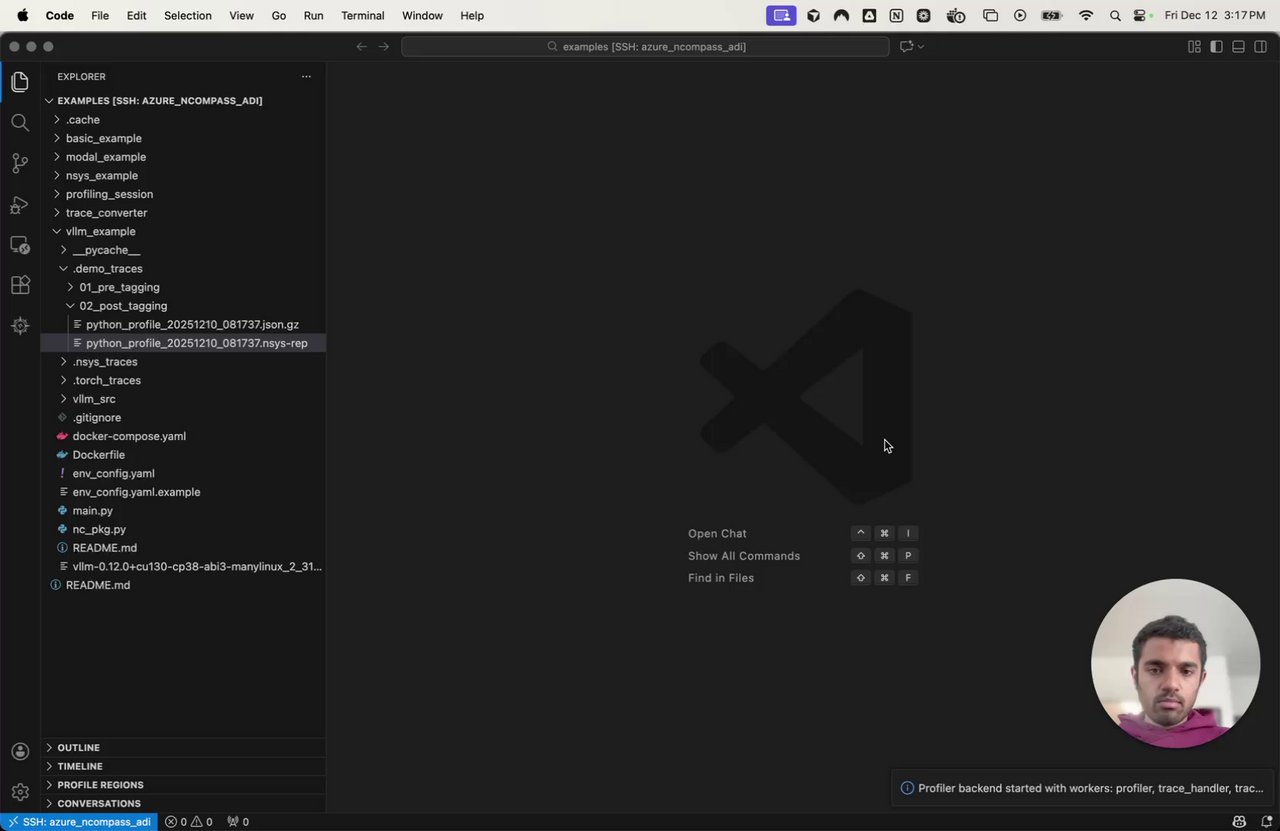Open the Copilot chat dropdown arrow
The width and height of the screenshot is (1280, 831).
(921, 46)
